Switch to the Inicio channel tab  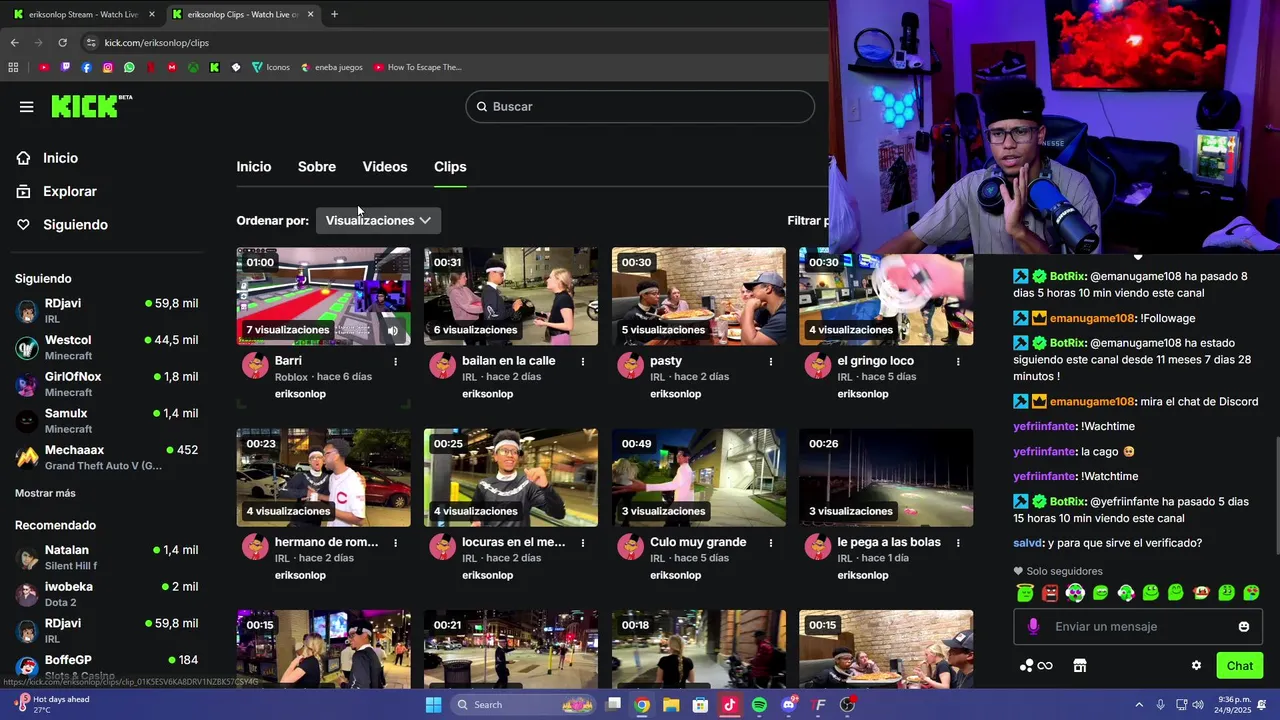pos(254,167)
